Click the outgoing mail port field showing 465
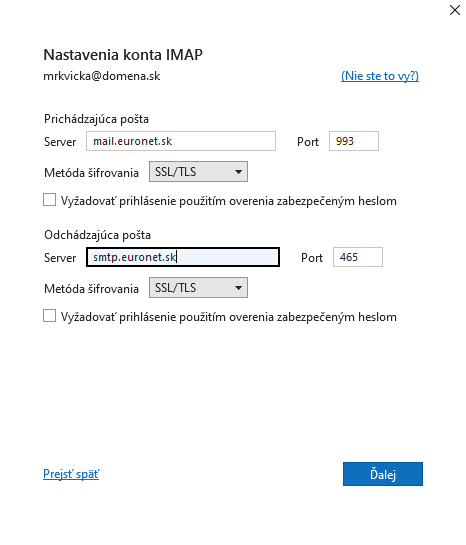466x545 pixels. click(x=358, y=257)
